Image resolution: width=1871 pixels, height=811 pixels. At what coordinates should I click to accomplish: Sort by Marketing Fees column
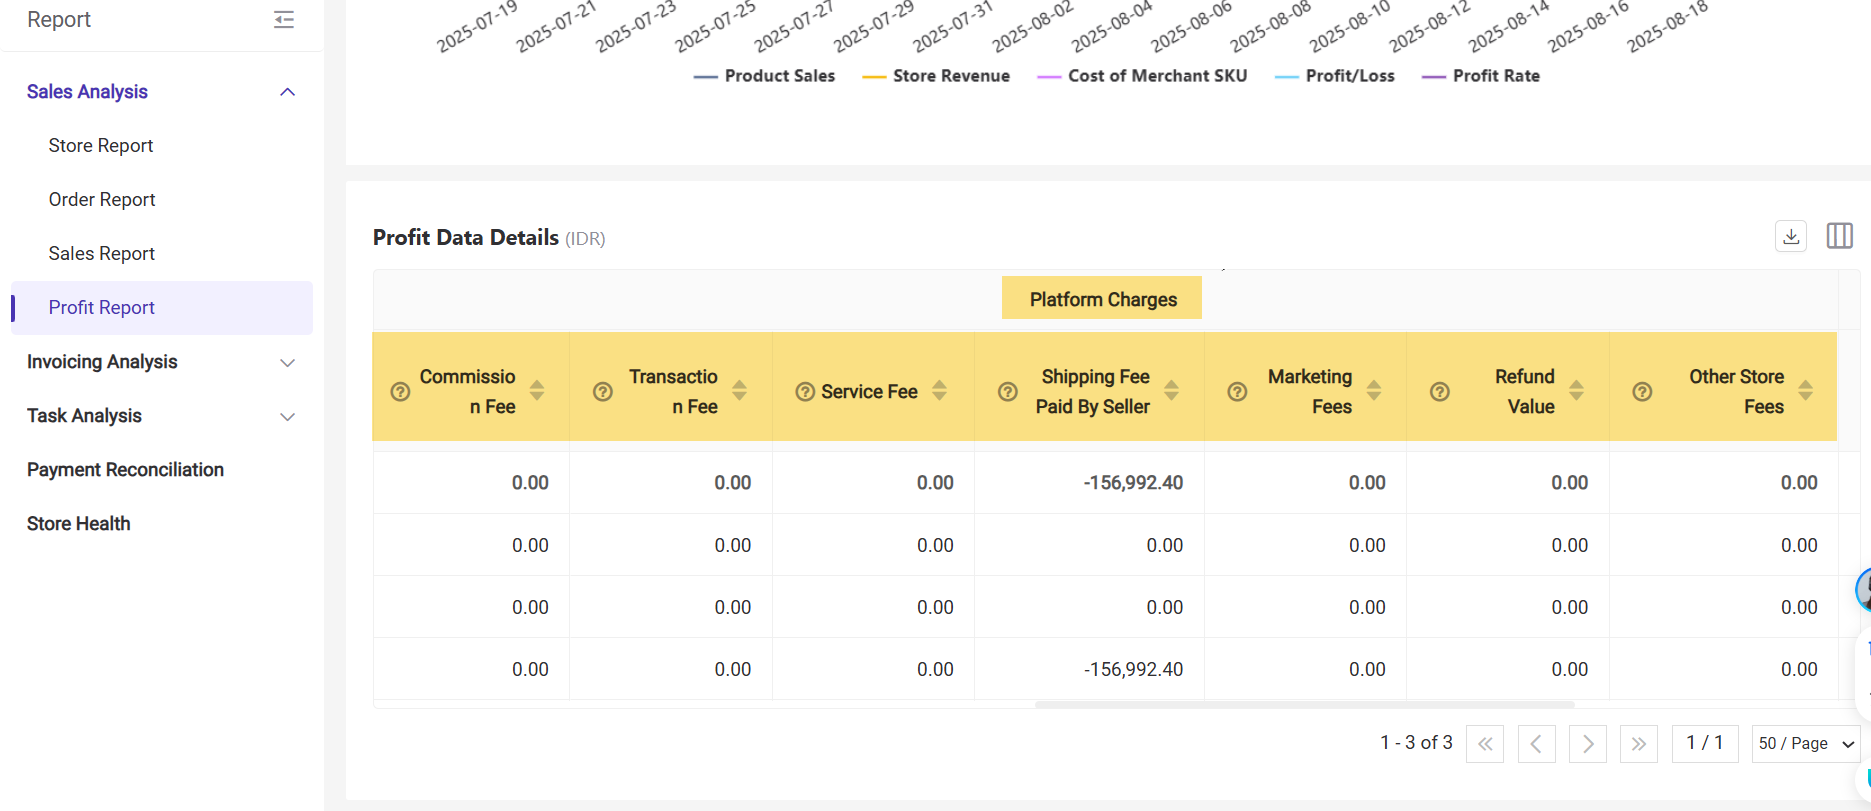point(1374,390)
